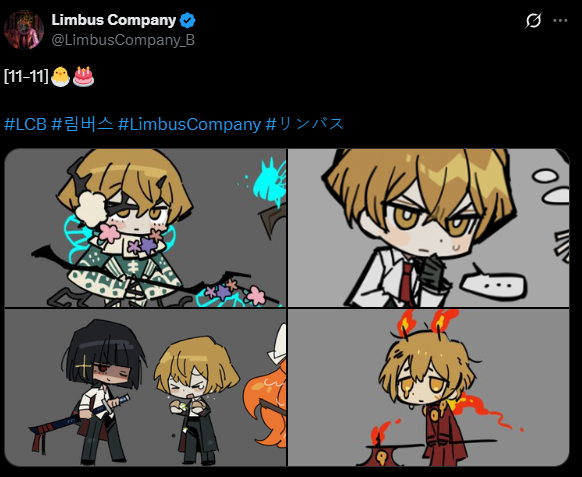Click the Limbus Company display name
This screenshot has width=582, height=477.
114,20
